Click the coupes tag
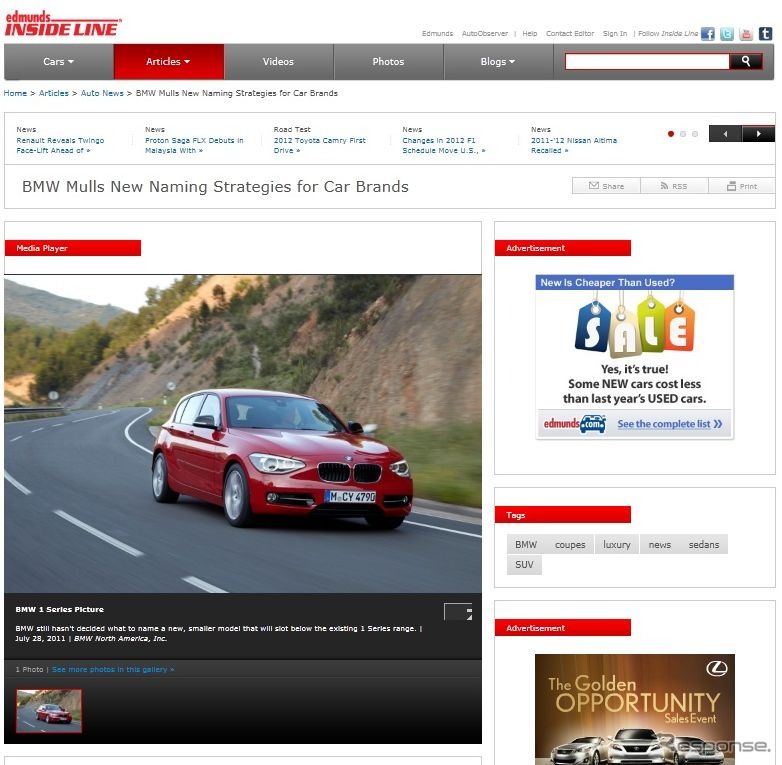 570,545
